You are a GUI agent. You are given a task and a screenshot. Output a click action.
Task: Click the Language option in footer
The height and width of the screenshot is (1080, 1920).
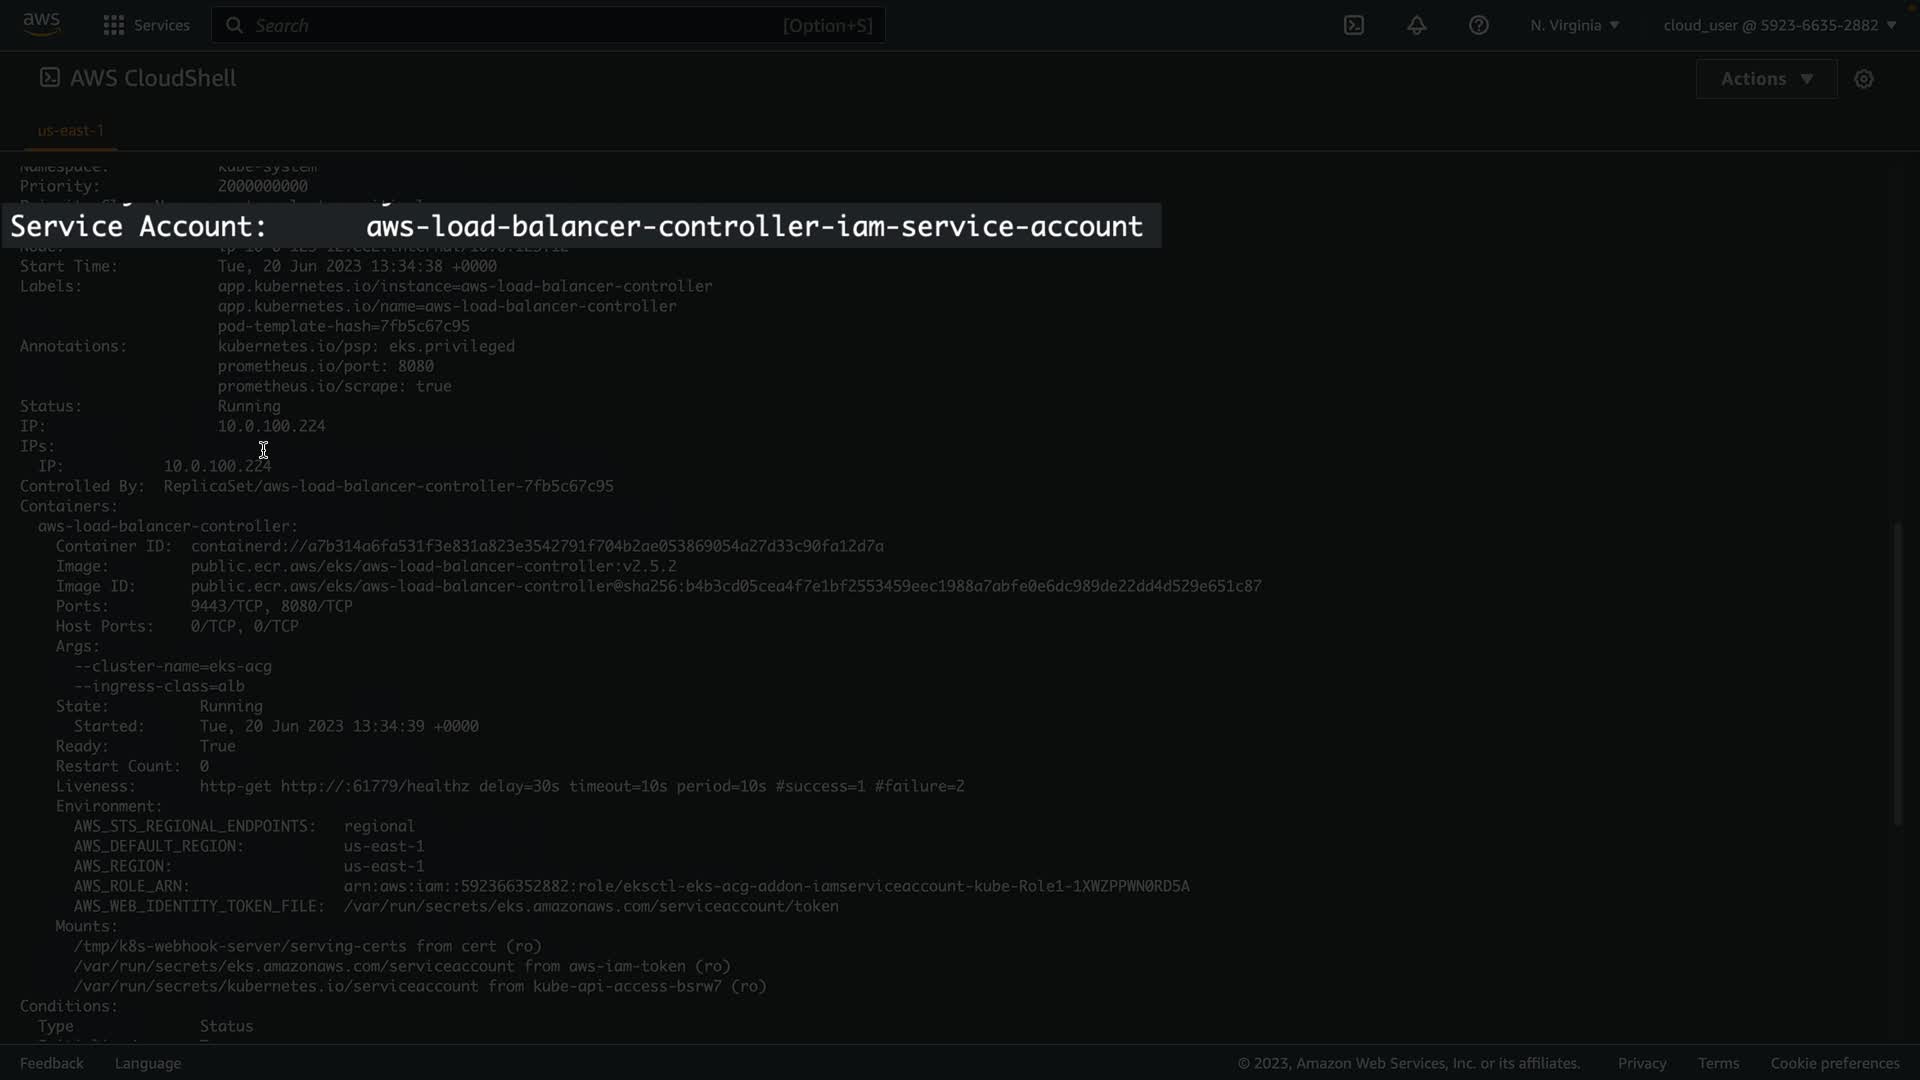point(148,1063)
